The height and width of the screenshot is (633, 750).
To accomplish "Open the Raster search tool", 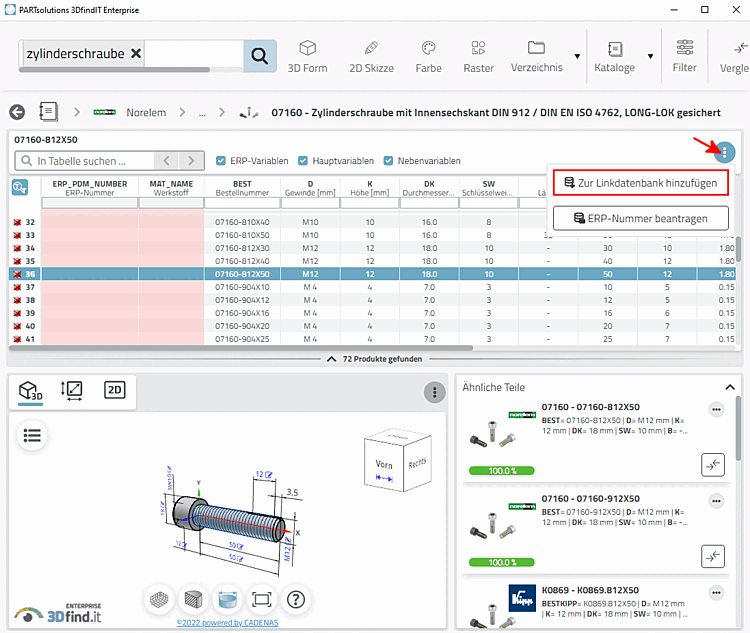I will 478,56.
